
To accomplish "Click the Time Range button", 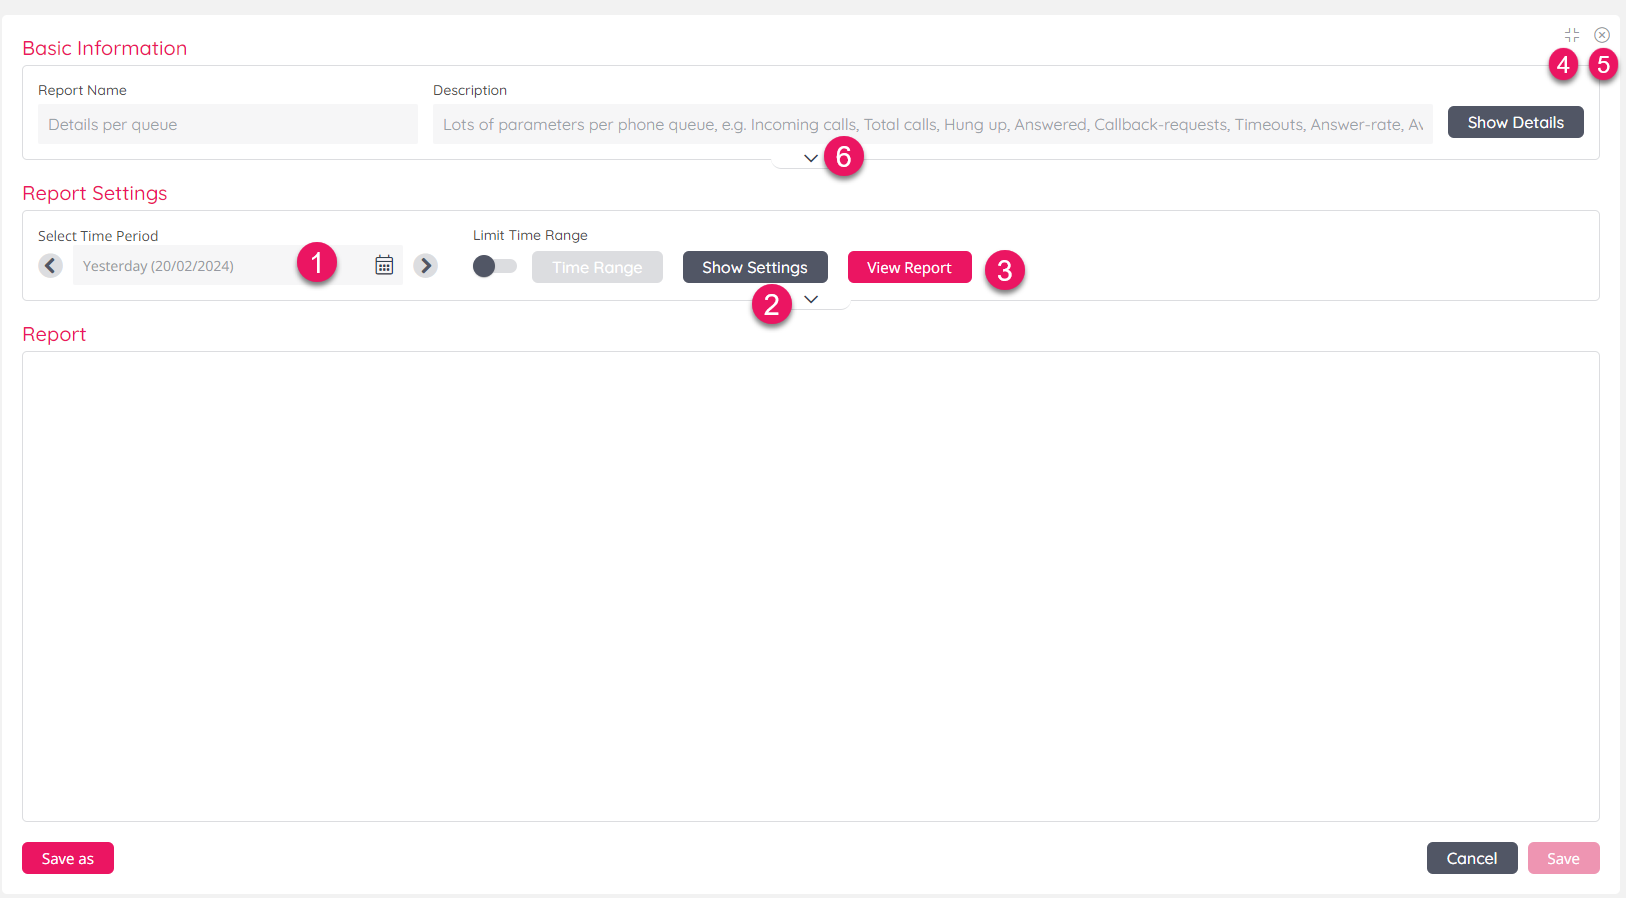I will [597, 267].
